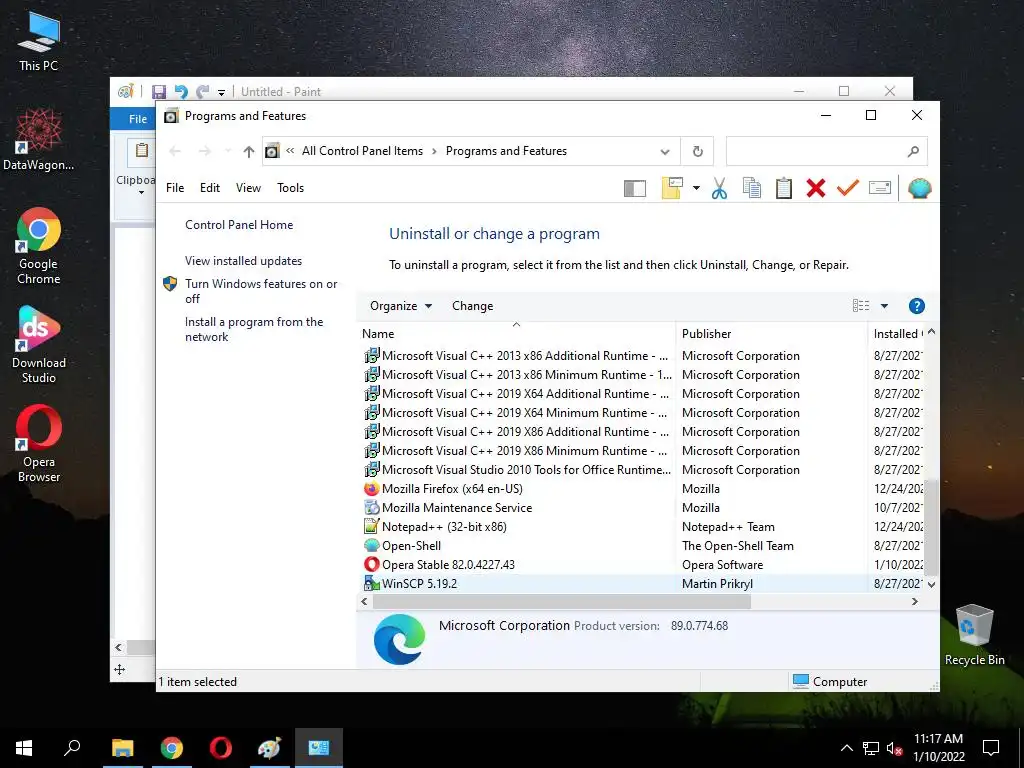Click the taskbar search magnifier

coord(72,748)
